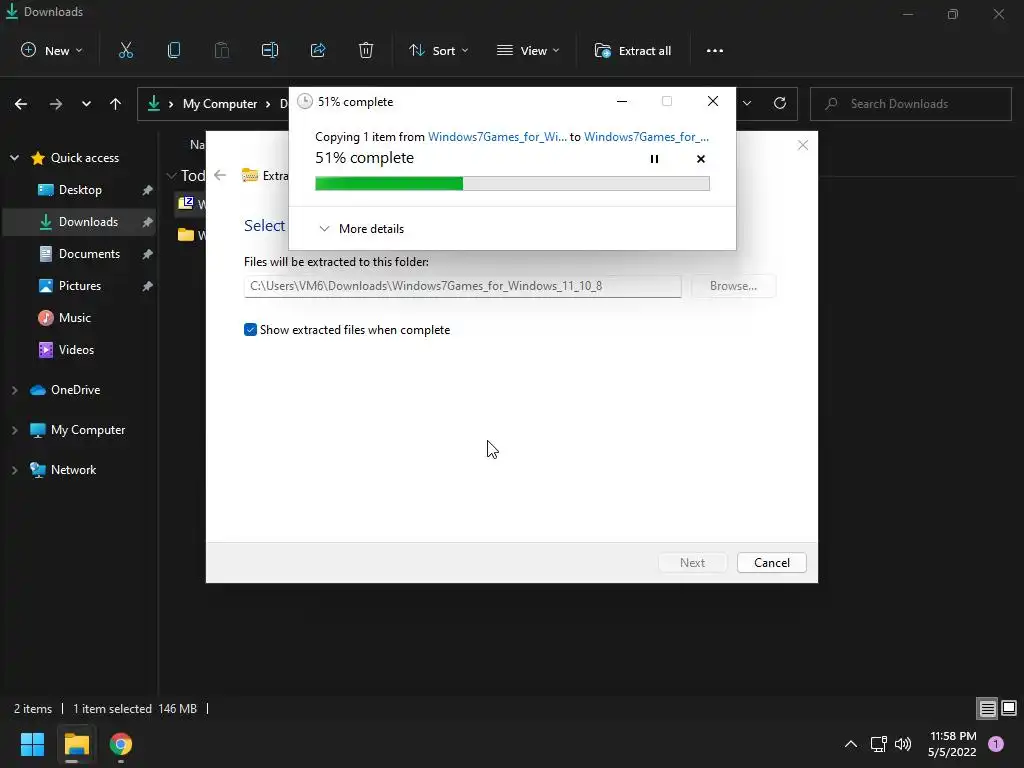
Task: Unpin Desktop using its pin icon
Action: 148,189
